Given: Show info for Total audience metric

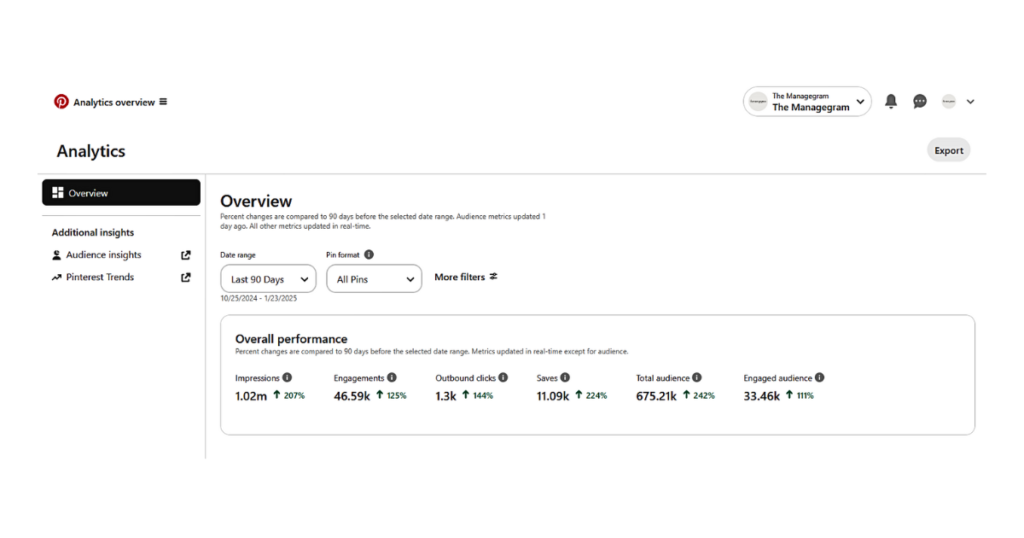Looking at the screenshot, I should click(697, 378).
